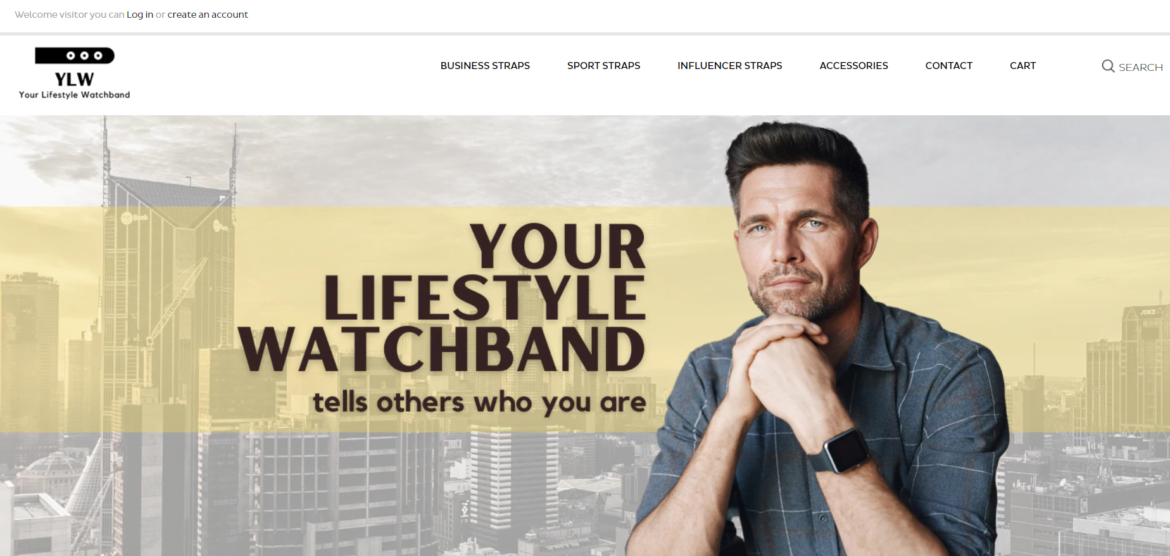View the Cart page
This screenshot has height=556, width=1170.
point(1022,66)
